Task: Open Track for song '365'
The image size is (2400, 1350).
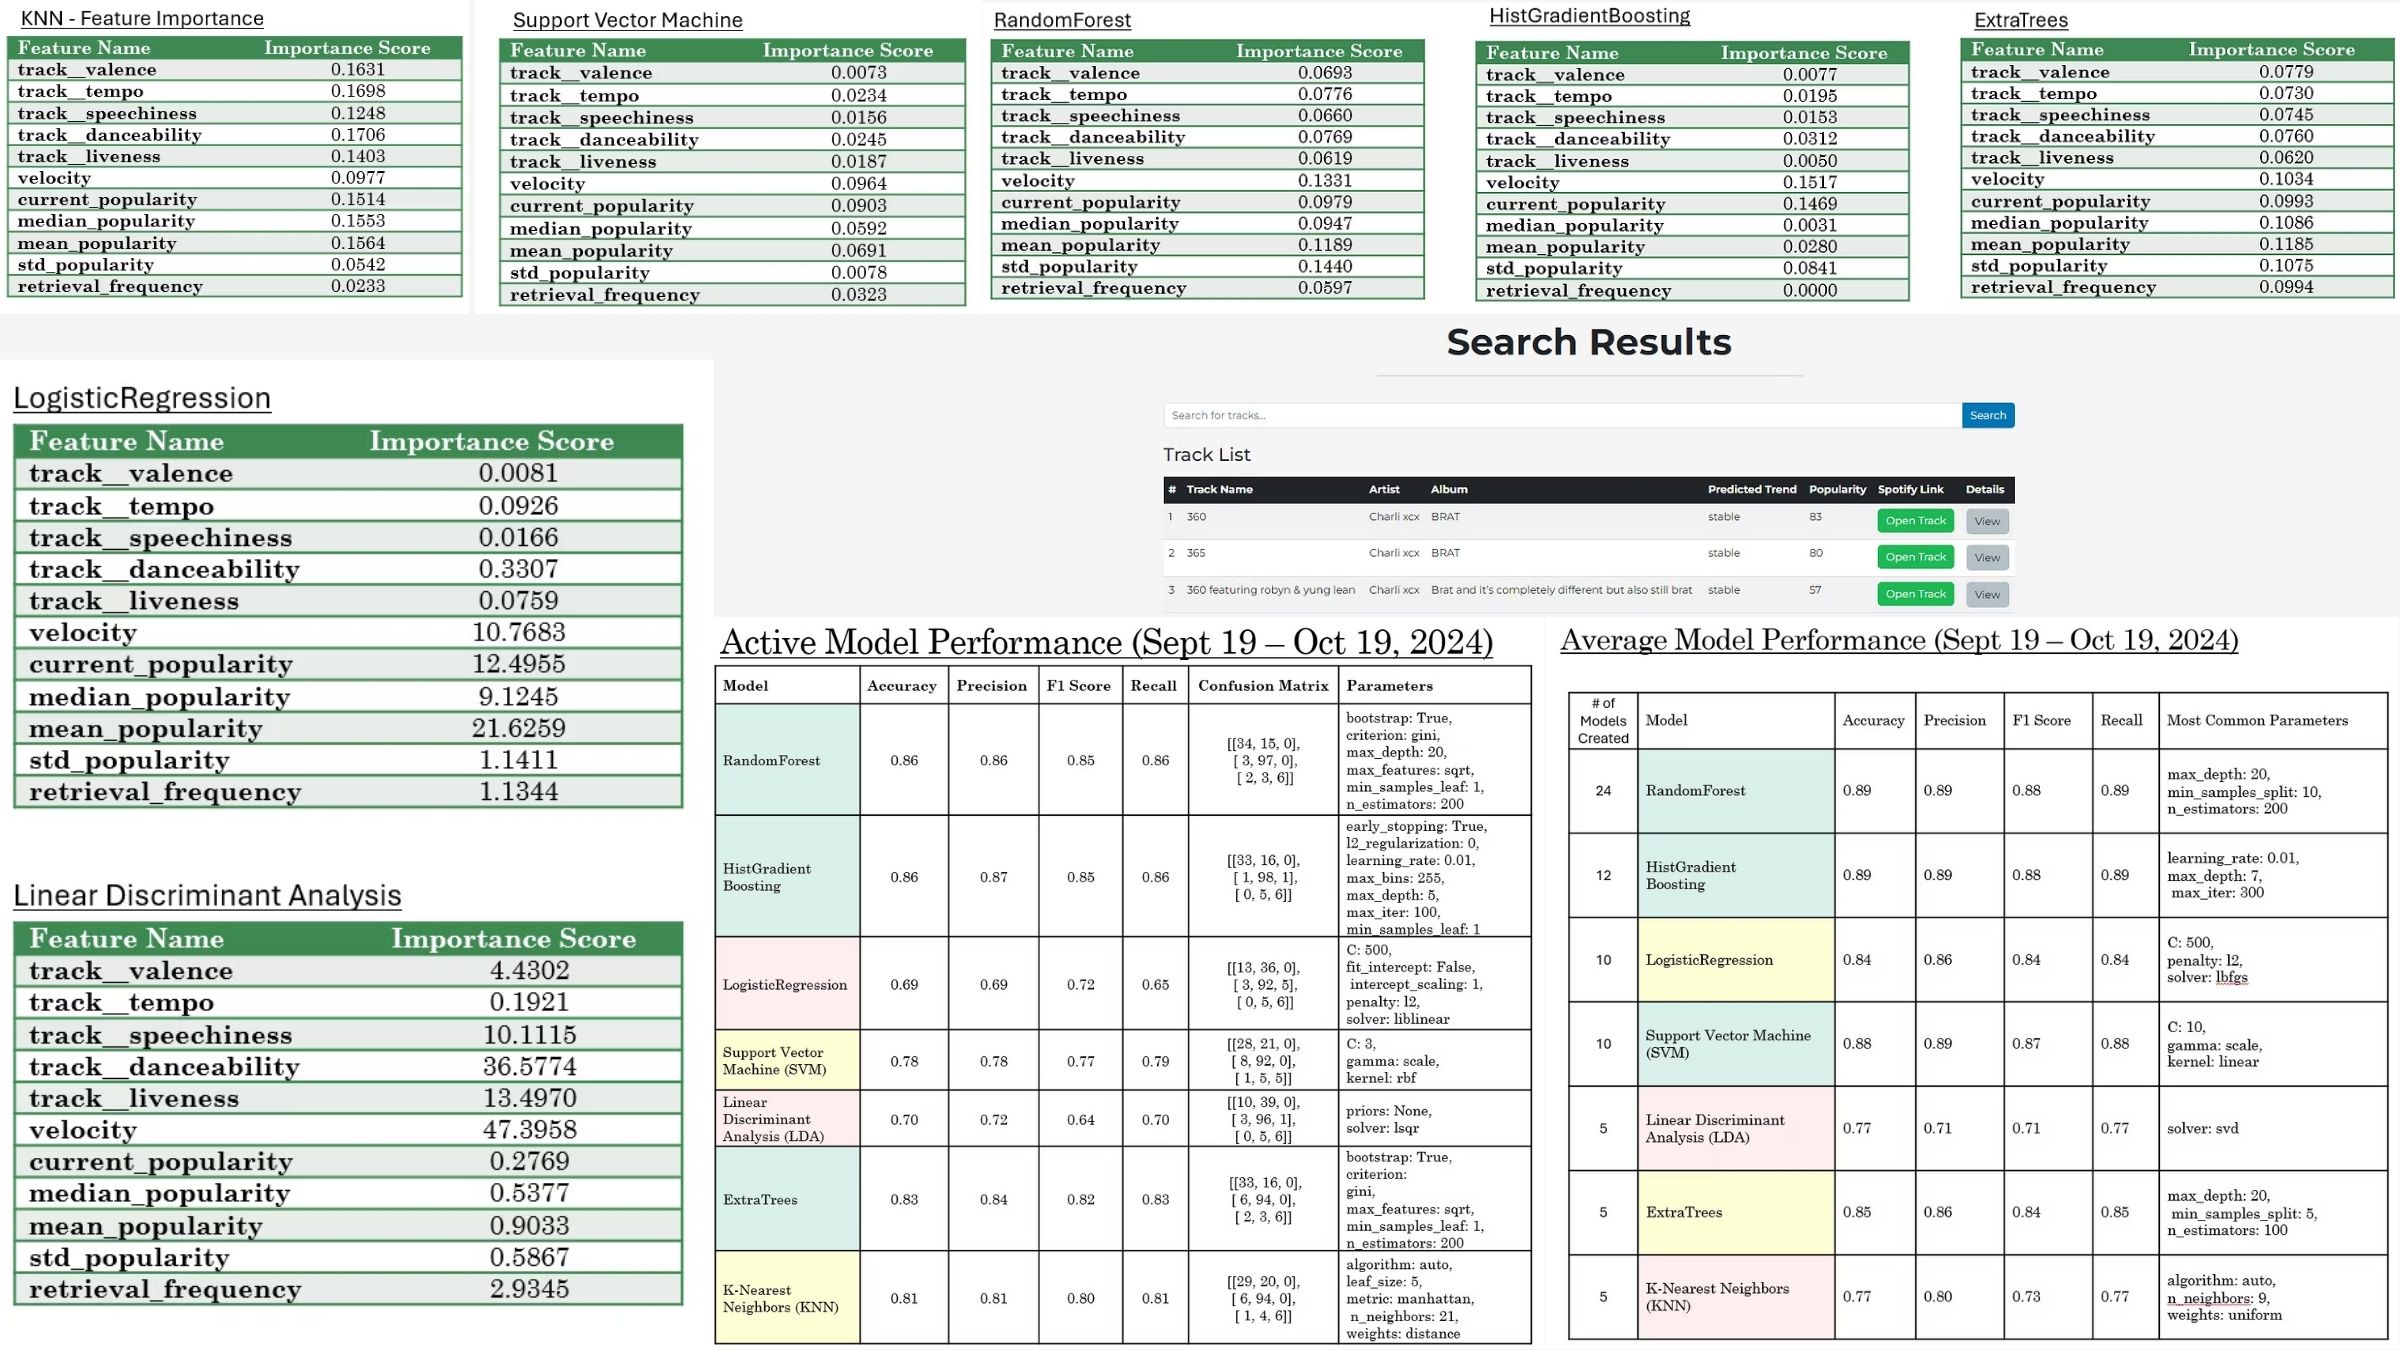Action: (x=1915, y=557)
